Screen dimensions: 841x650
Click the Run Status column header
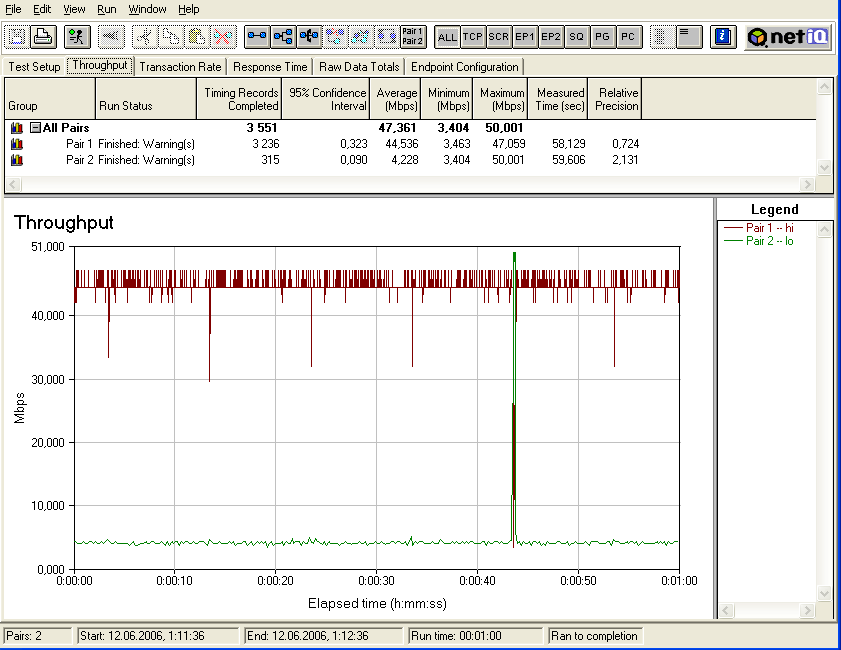pos(146,99)
